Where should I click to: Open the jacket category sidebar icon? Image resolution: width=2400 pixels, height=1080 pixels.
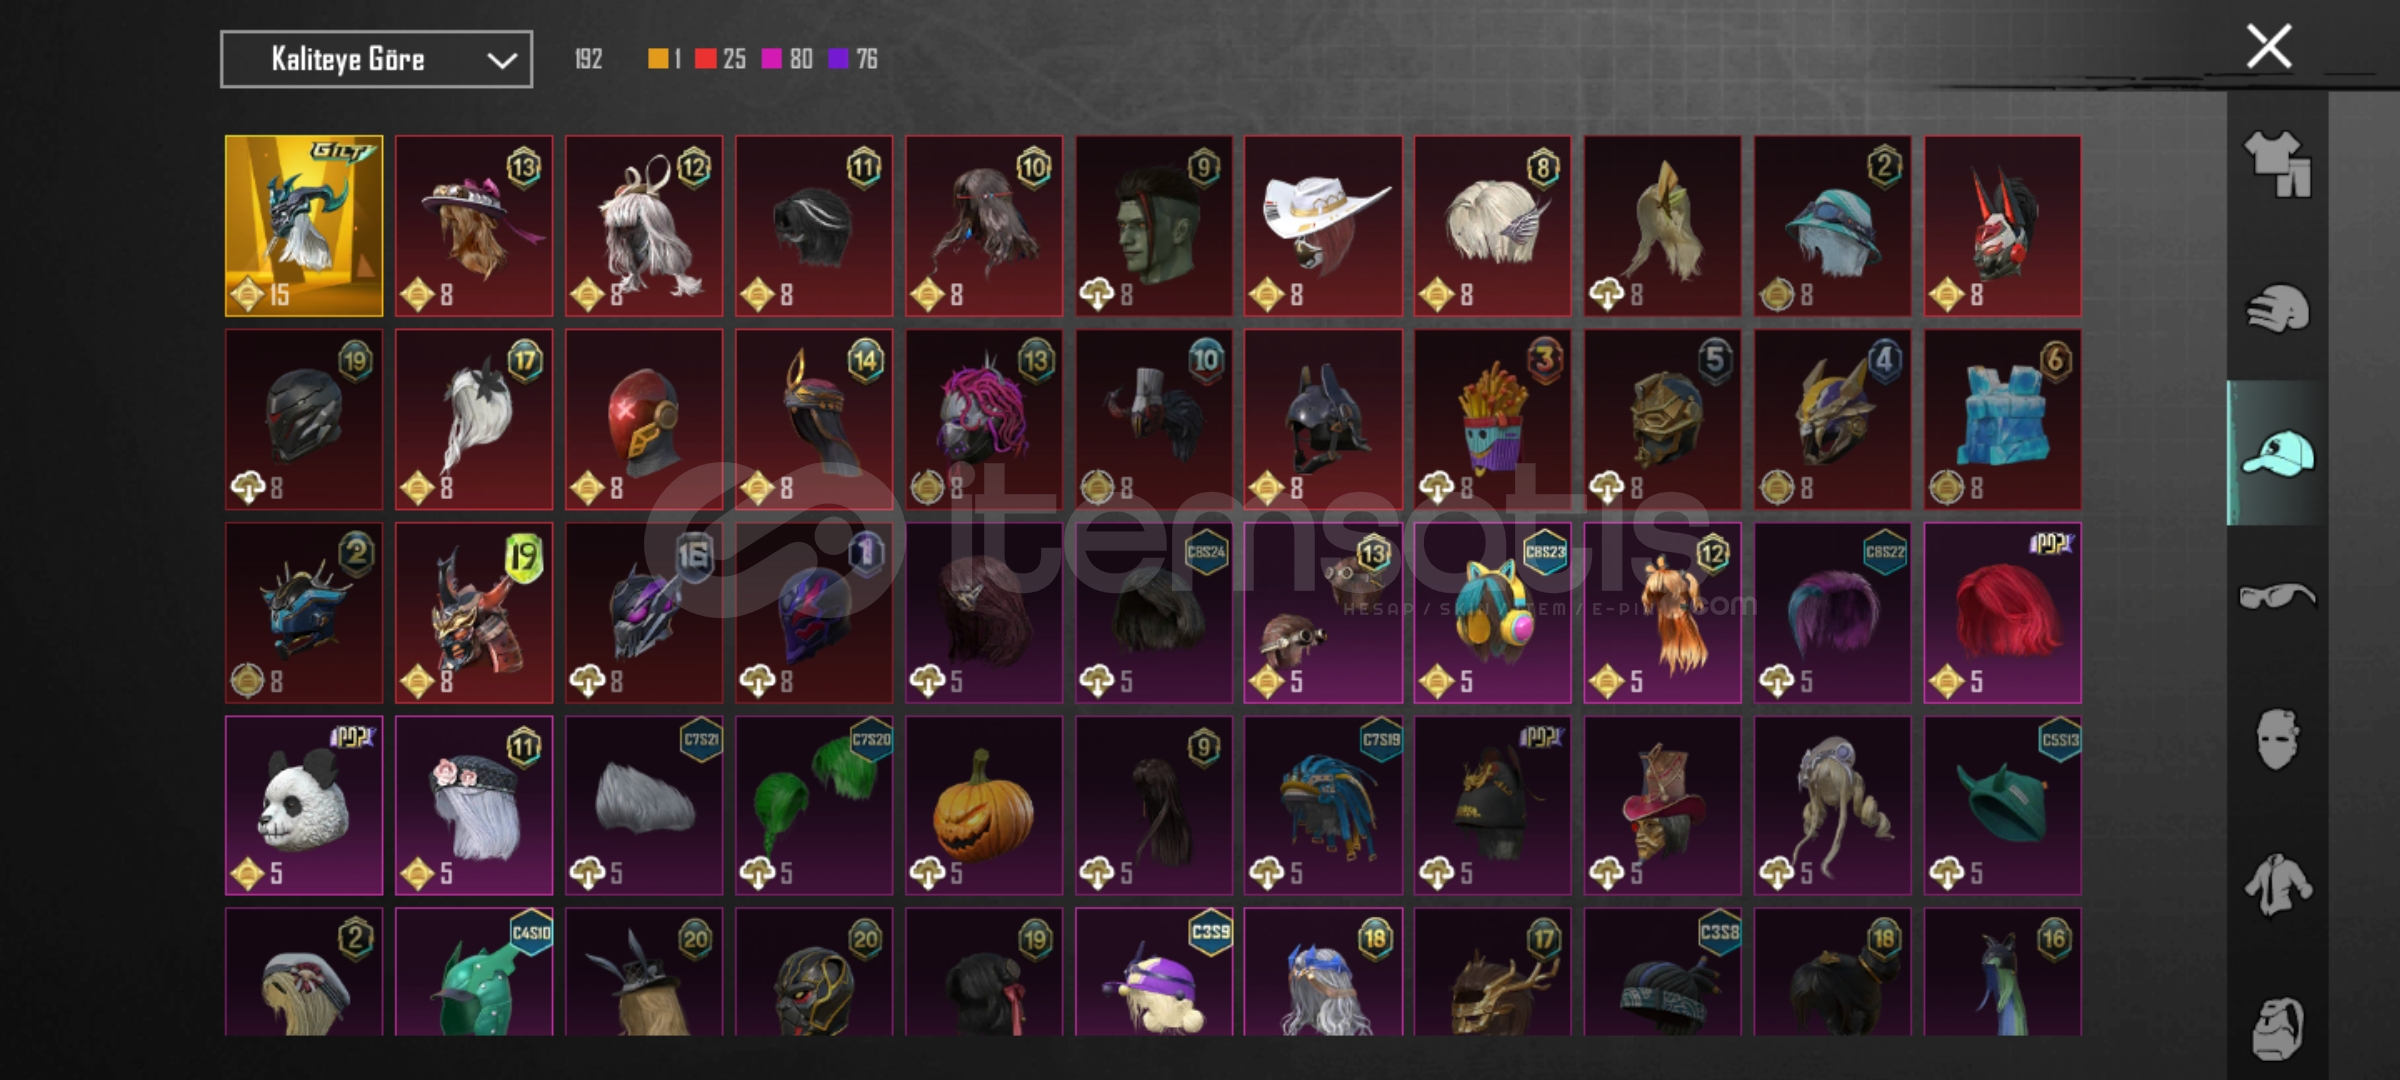pyautogui.click(x=2277, y=884)
